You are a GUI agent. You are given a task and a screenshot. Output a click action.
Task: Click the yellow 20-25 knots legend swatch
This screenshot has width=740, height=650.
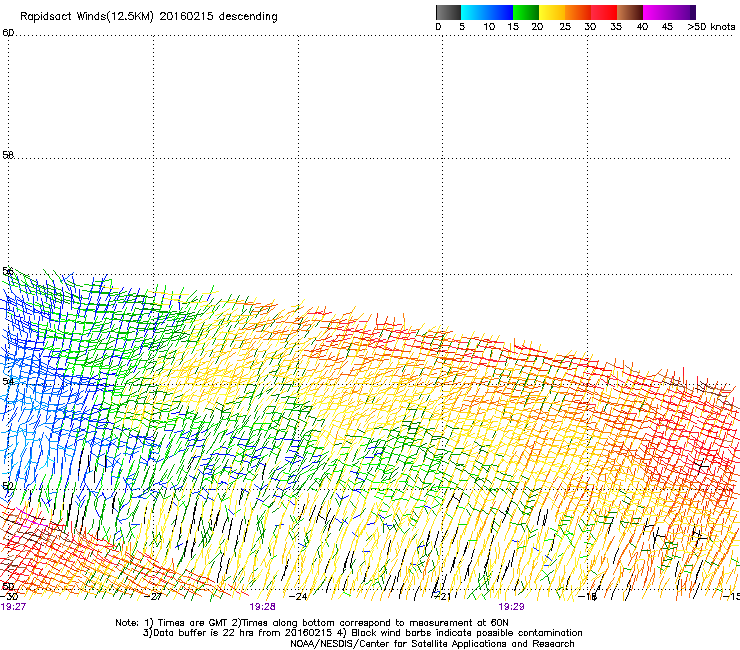(552, 12)
